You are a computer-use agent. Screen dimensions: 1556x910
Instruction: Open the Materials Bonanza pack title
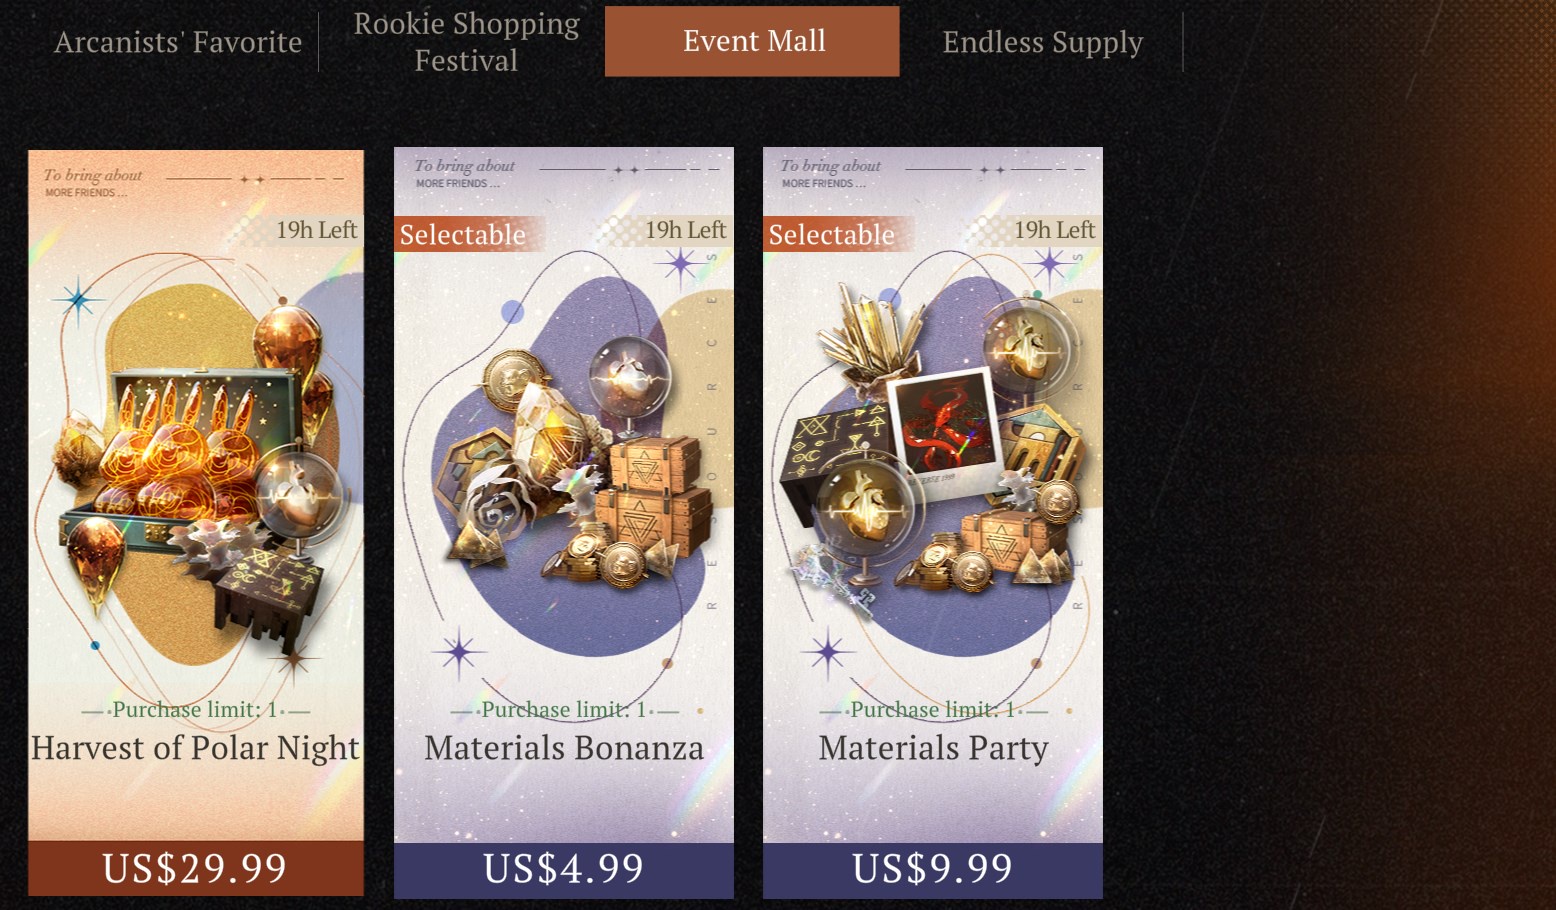564,748
